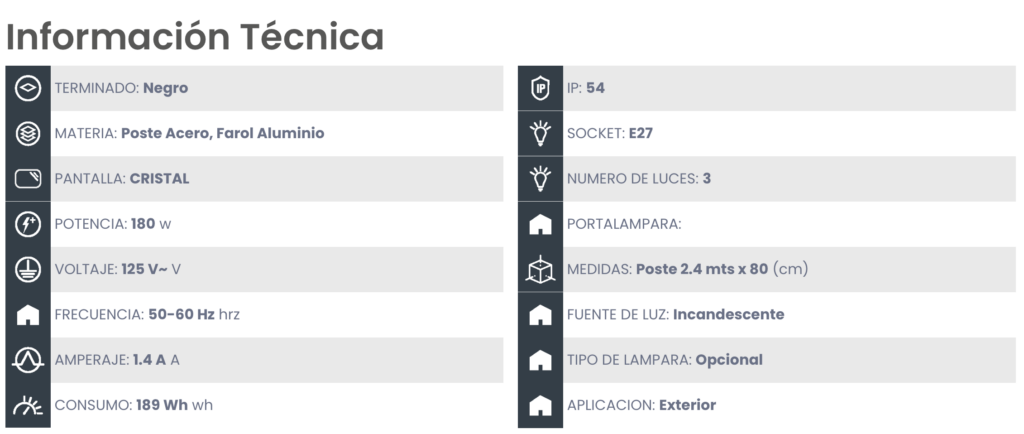Click the house icon beside FRECUENCIA
This screenshot has width=1024, height=434.
pyautogui.click(x=27, y=315)
